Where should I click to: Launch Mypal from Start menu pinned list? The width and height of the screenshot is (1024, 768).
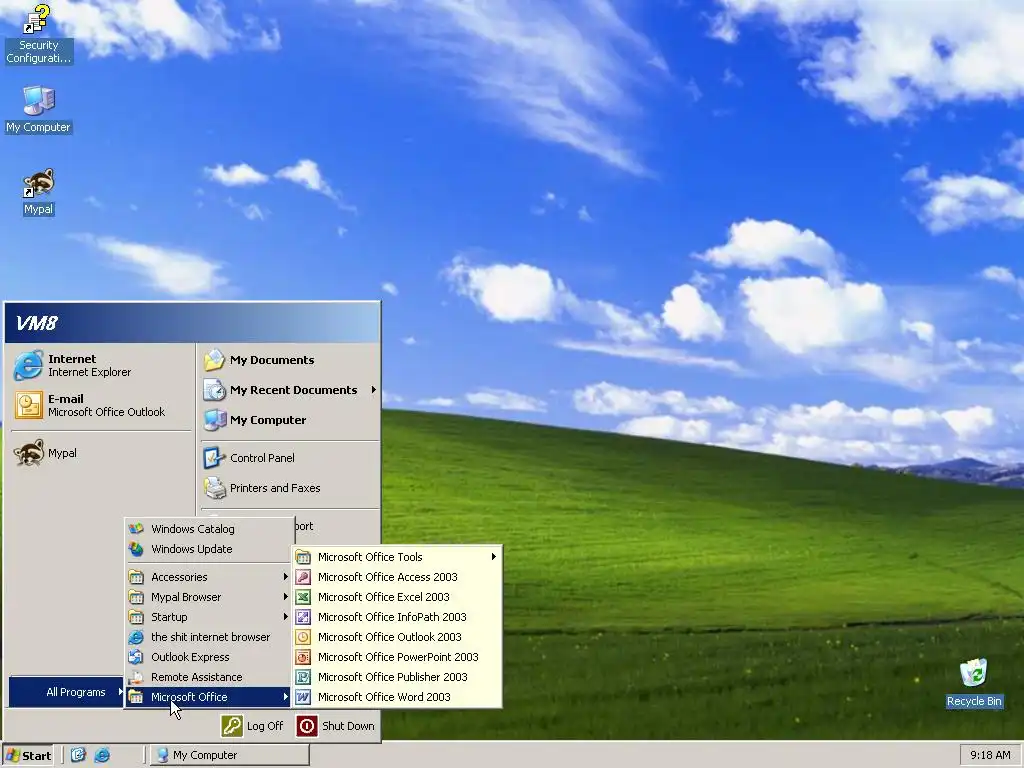(x=101, y=453)
